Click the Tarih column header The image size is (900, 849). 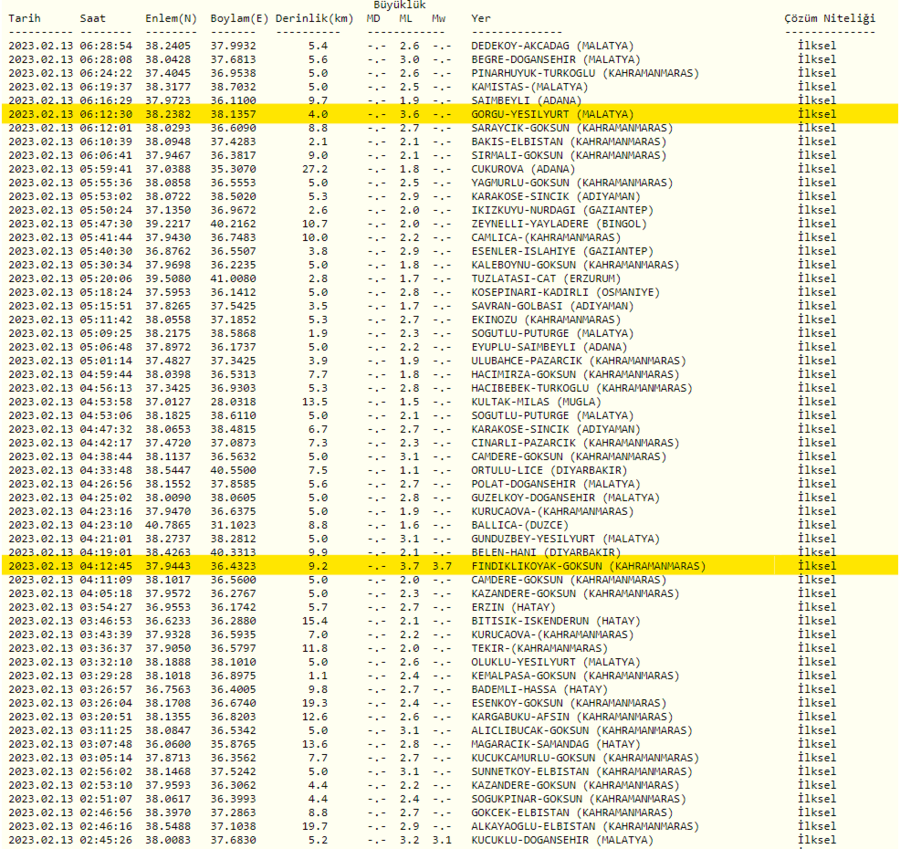[23, 18]
